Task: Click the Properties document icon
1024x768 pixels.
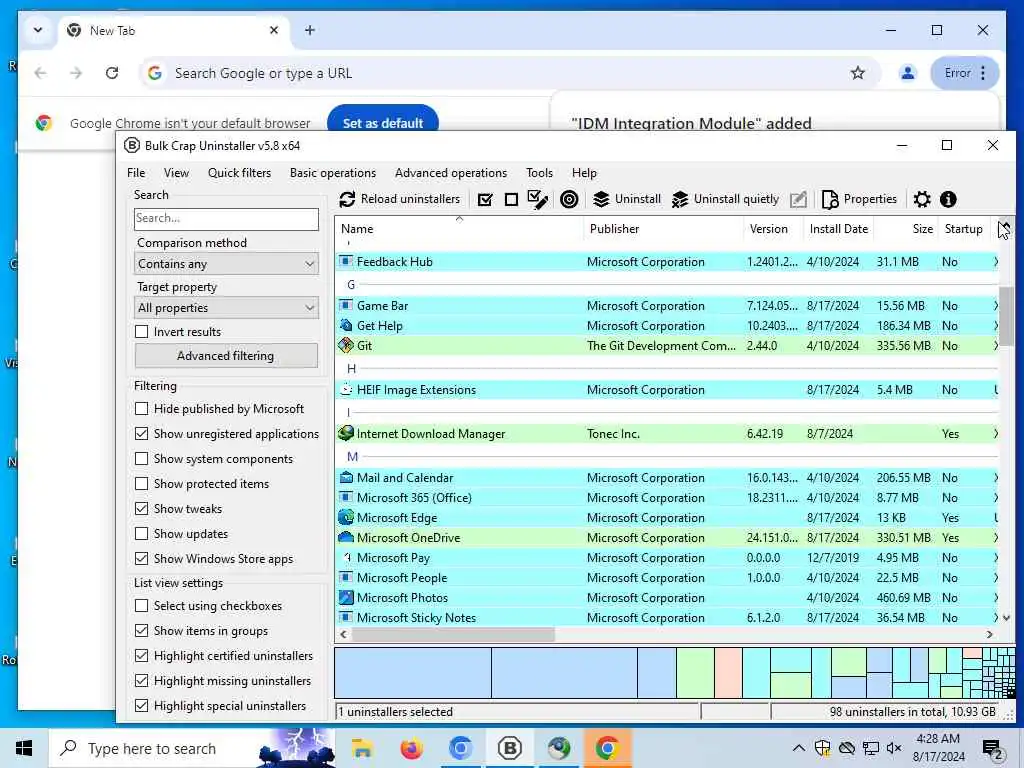Action: 830,199
